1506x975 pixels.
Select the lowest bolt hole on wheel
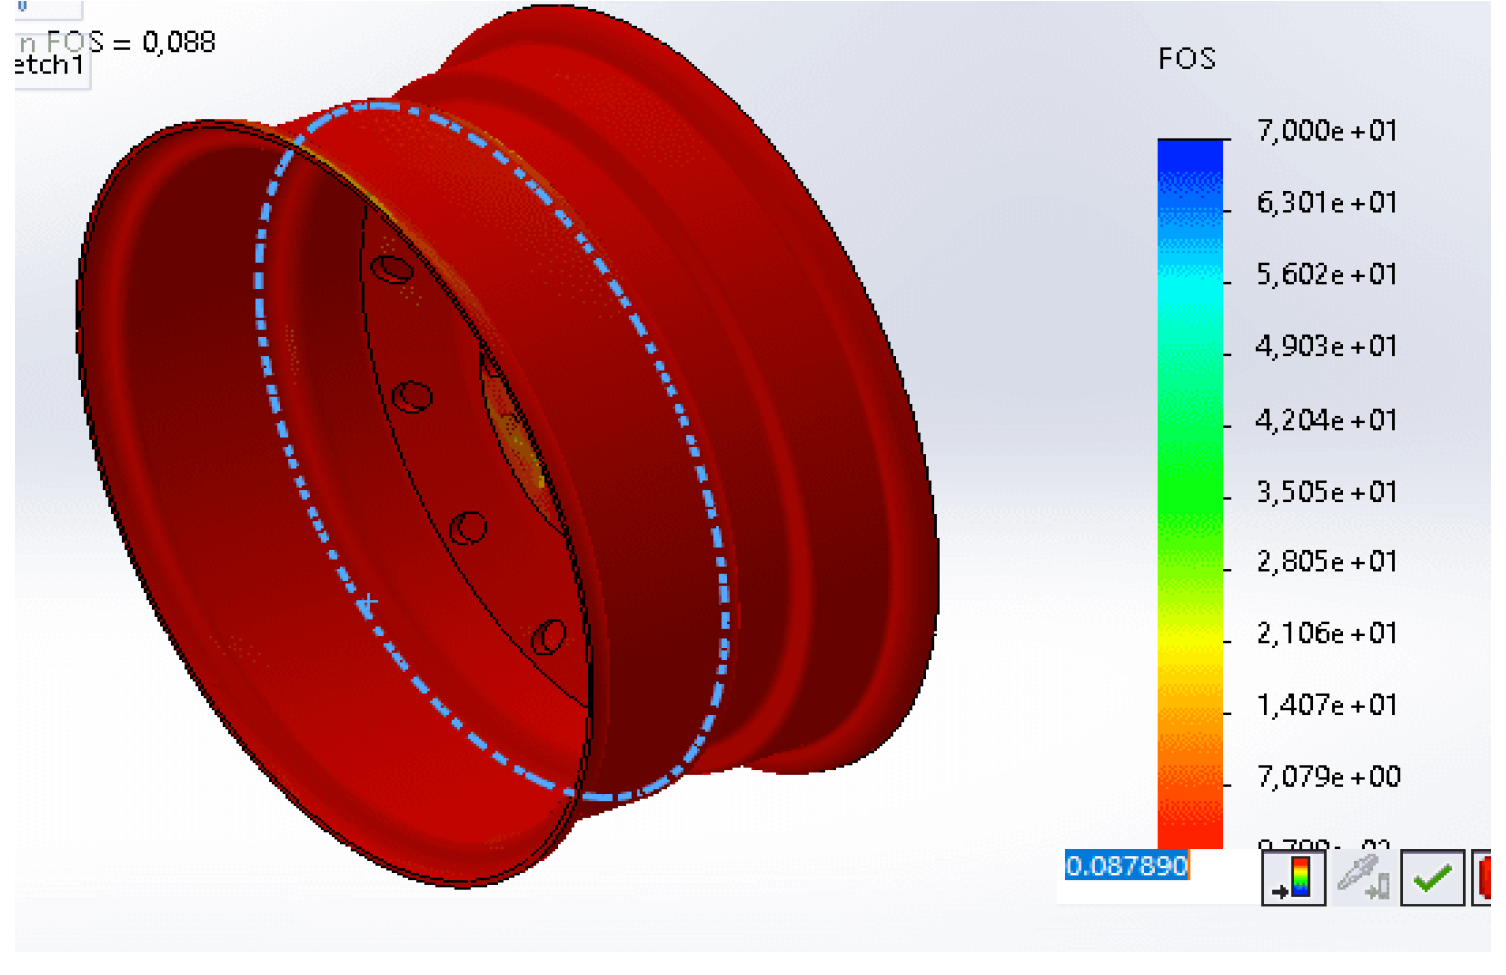click(x=548, y=636)
